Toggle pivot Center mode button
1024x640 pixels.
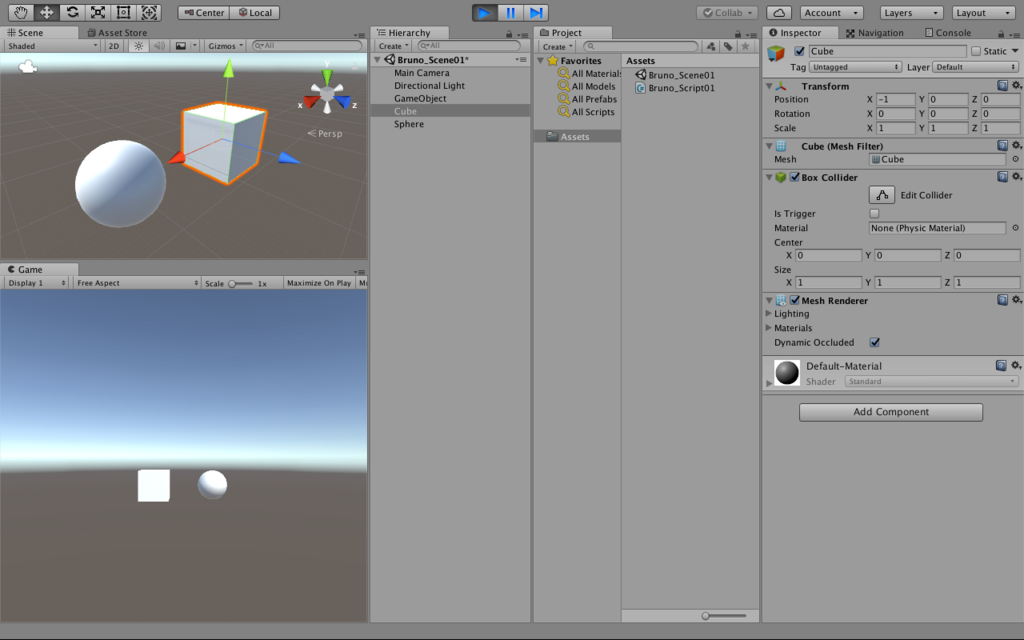pos(204,12)
